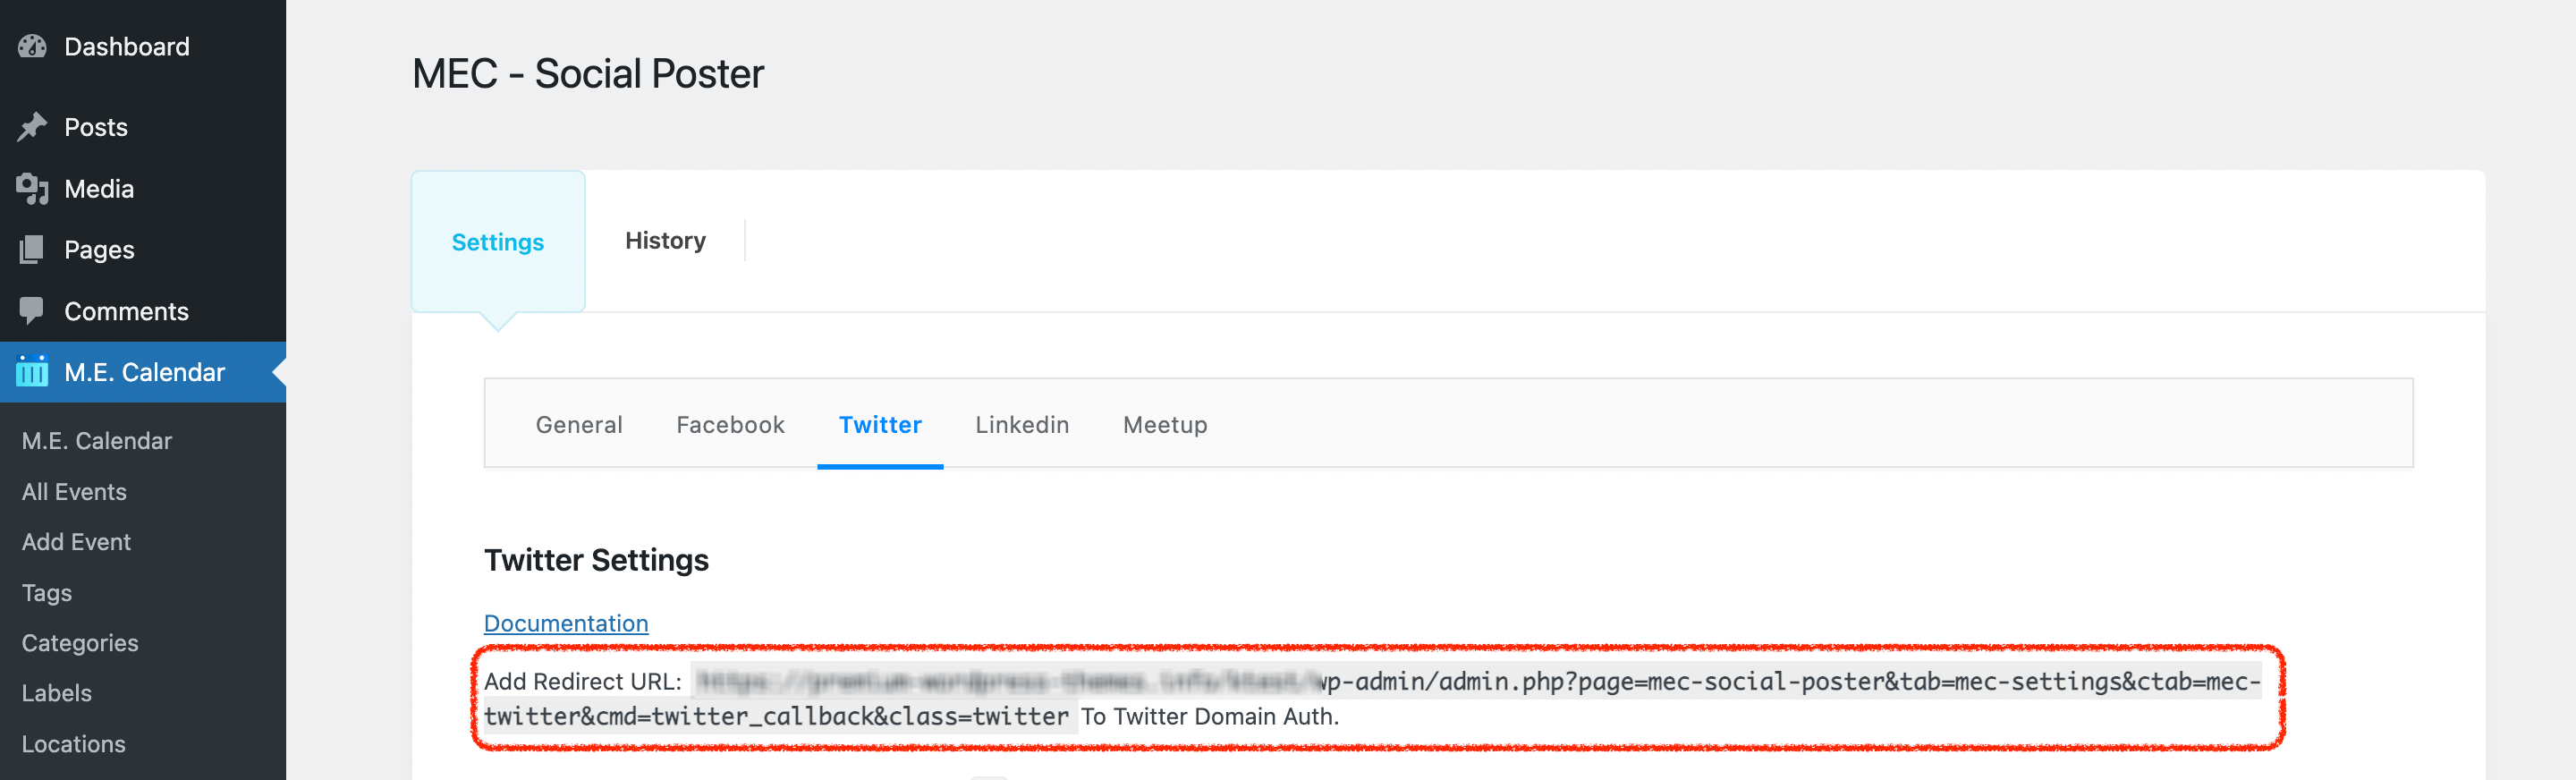
Task: Select the Linkedin settings sub-tab
Action: (1022, 425)
